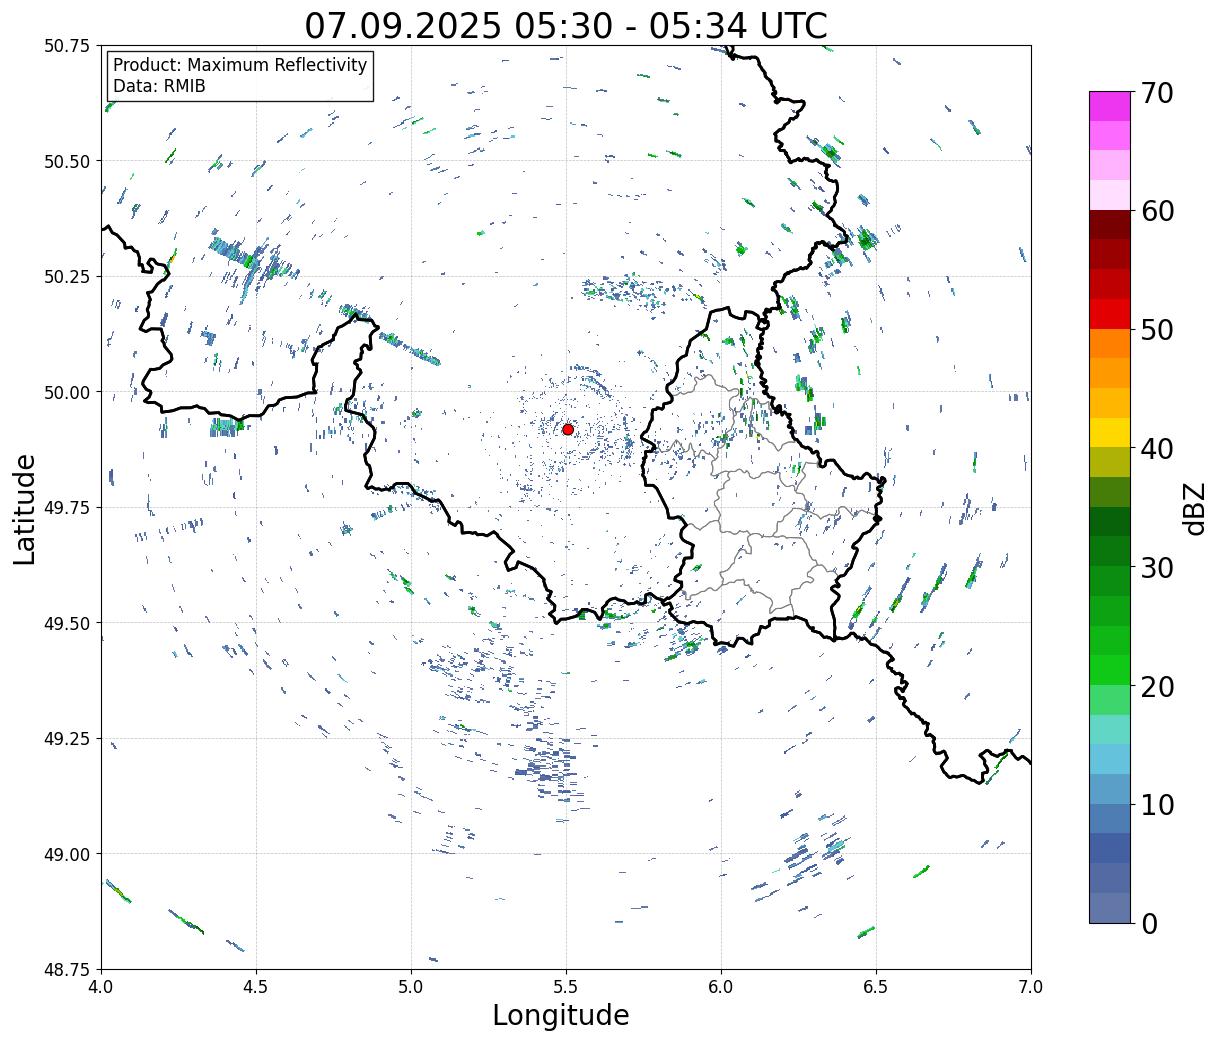Click the plot title '07.09.2025 05:30 - 05:34 UTC'
This screenshot has height=1040, width=1219.
click(x=566, y=25)
